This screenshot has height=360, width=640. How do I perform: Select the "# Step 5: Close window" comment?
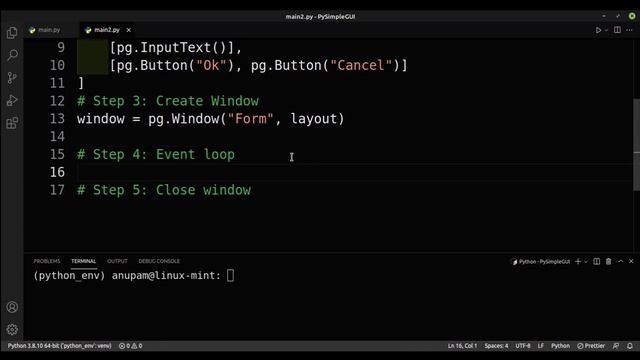164,190
